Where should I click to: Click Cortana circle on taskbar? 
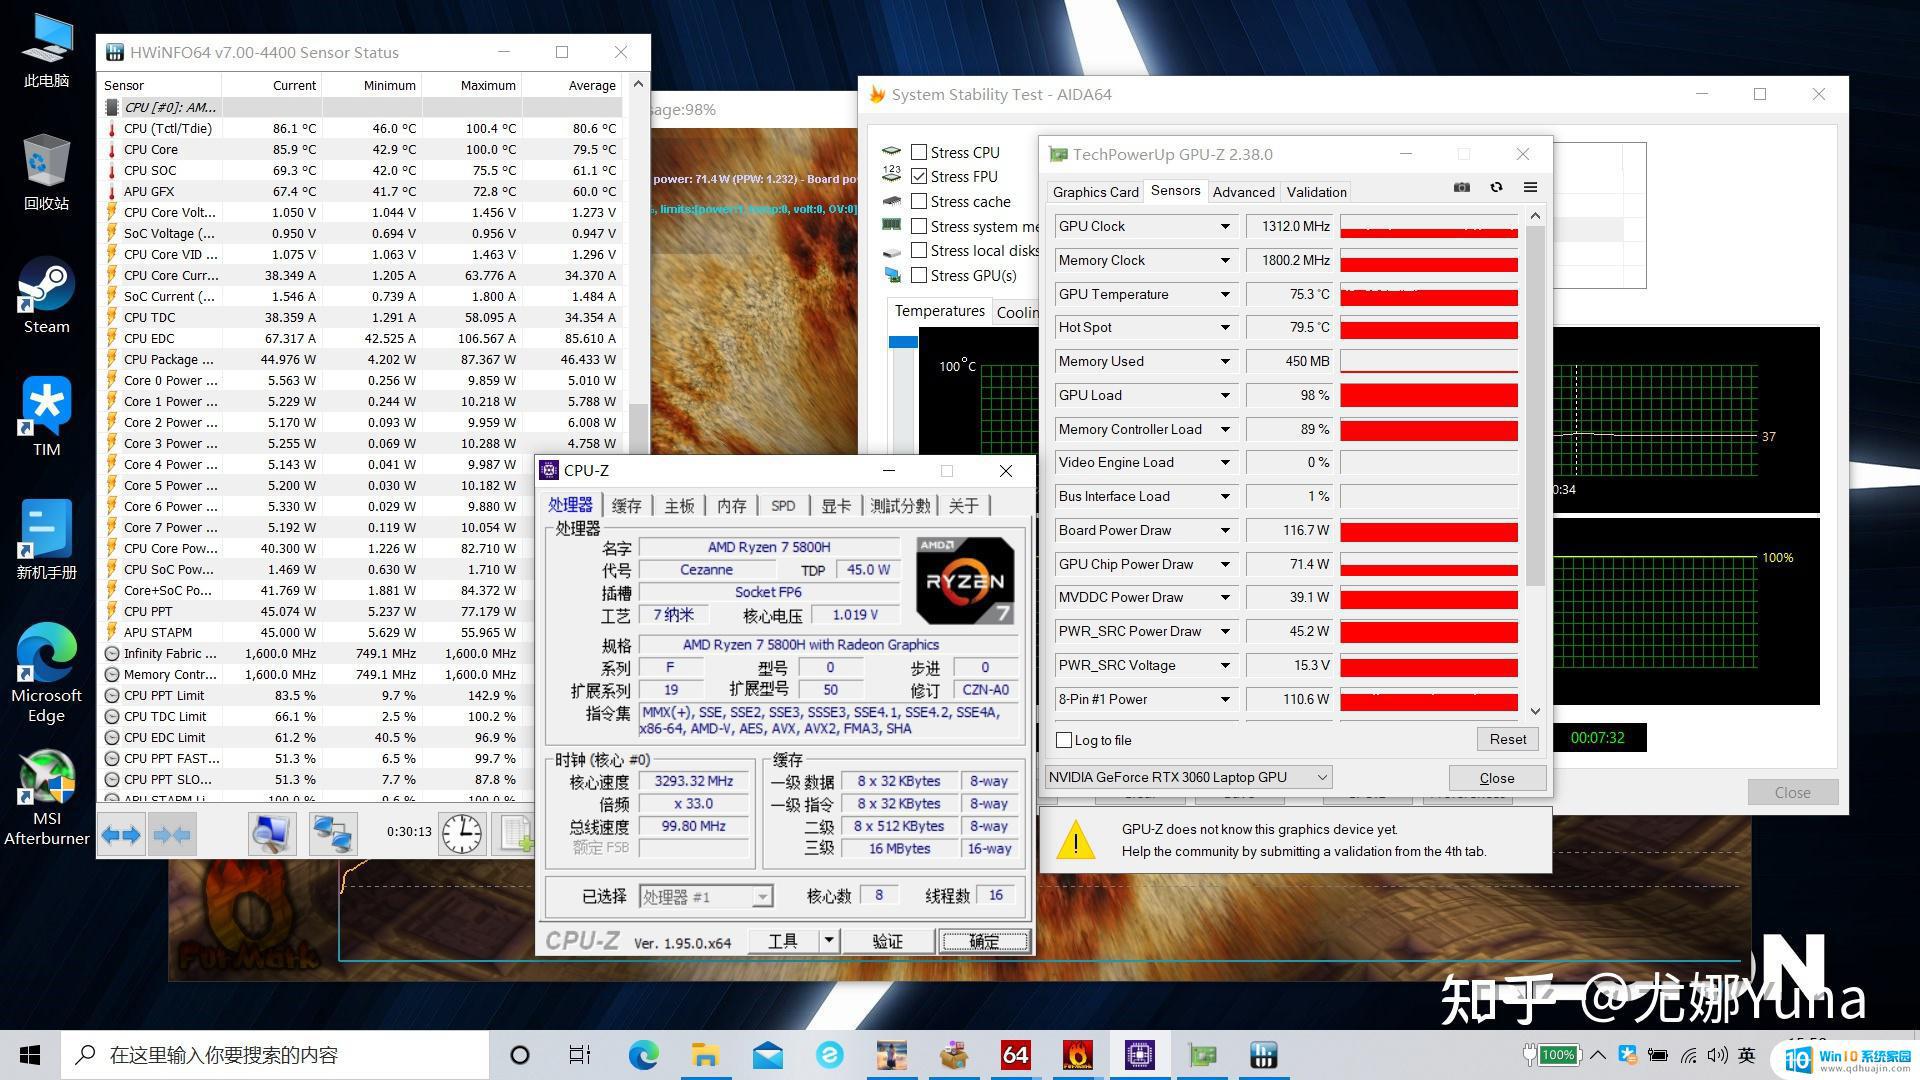[x=519, y=1055]
